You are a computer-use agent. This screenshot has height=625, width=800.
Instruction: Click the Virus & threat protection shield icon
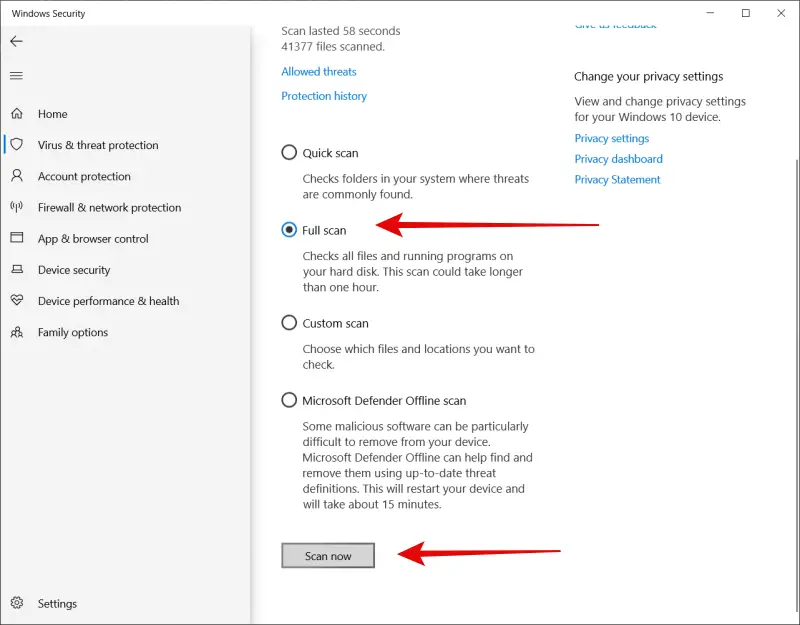point(17,144)
